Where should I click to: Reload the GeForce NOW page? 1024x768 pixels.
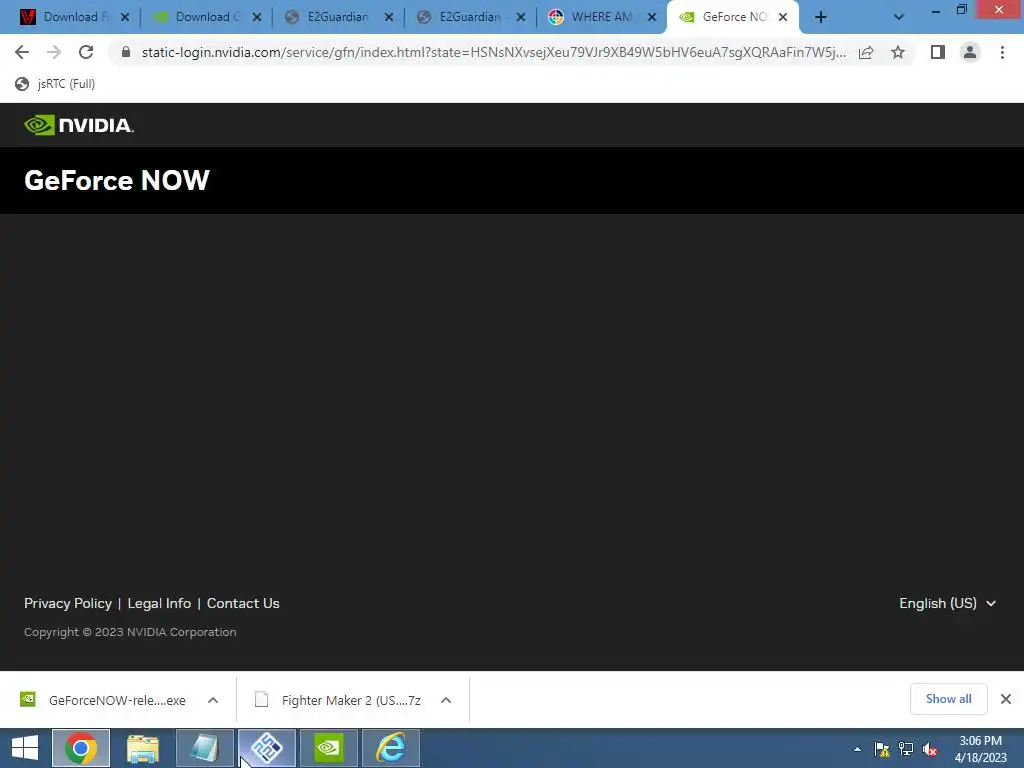pyautogui.click(x=86, y=52)
